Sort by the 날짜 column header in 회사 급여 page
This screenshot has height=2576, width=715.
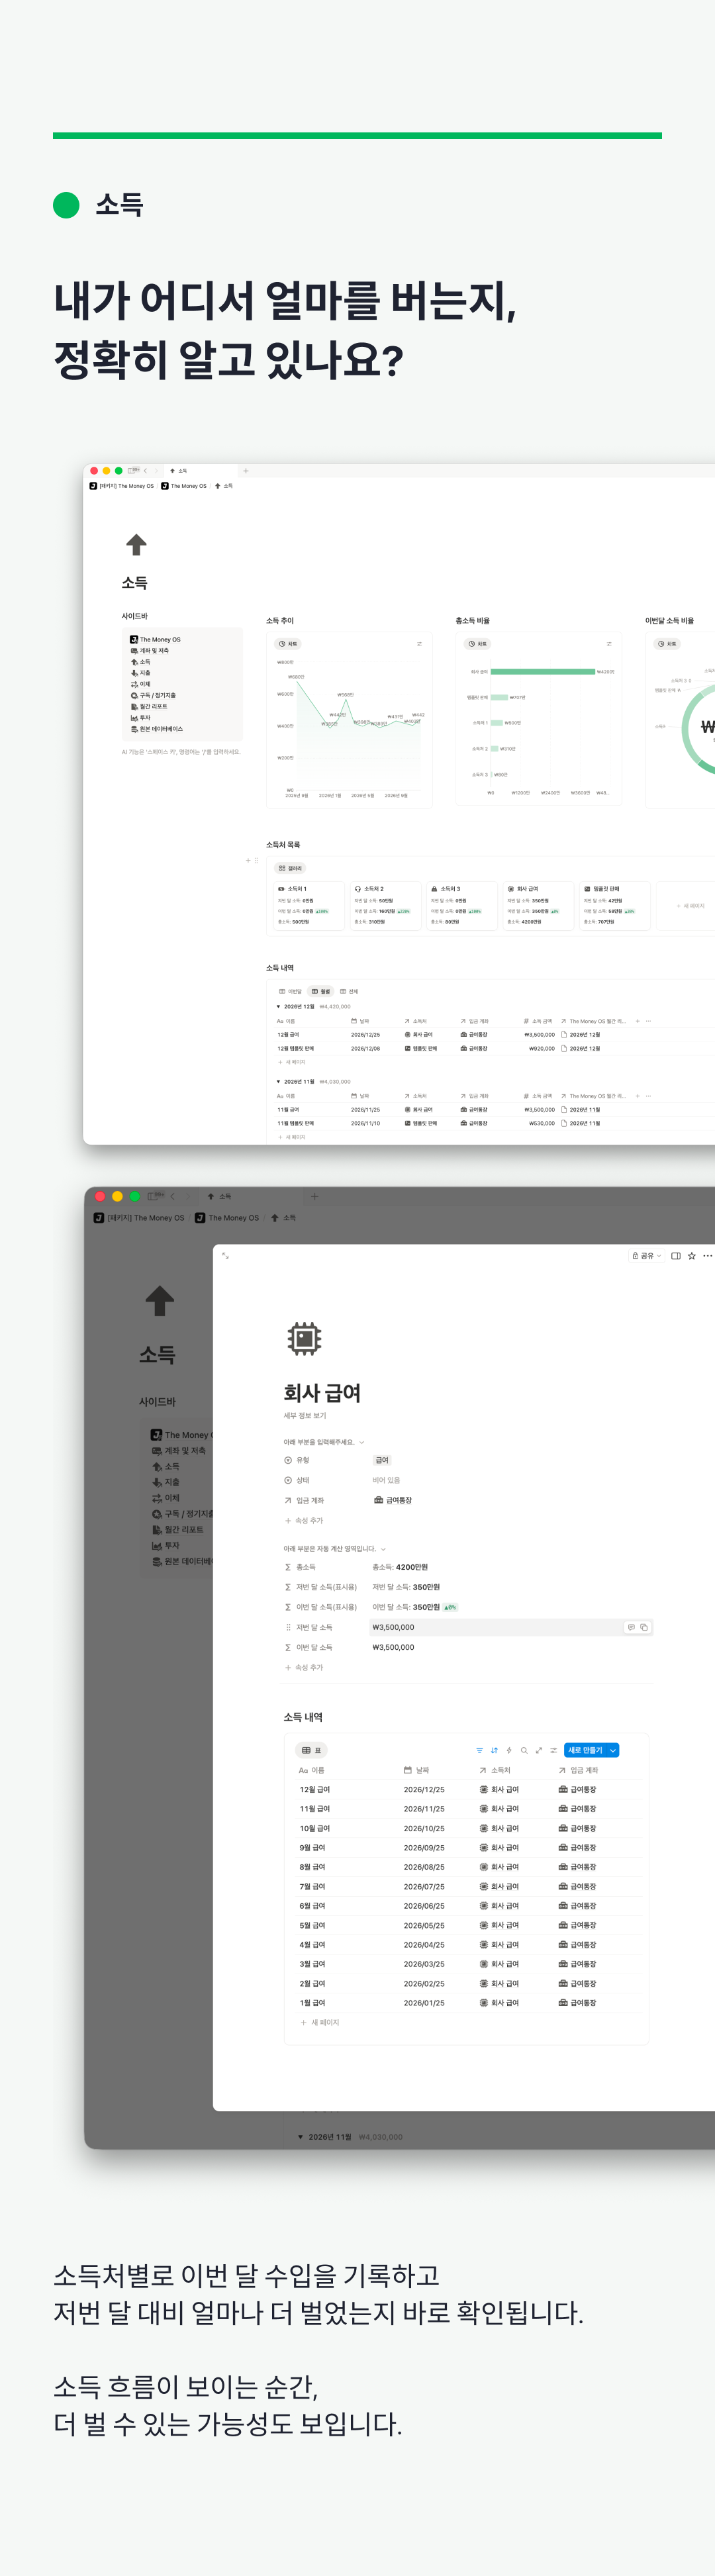click(x=417, y=1770)
